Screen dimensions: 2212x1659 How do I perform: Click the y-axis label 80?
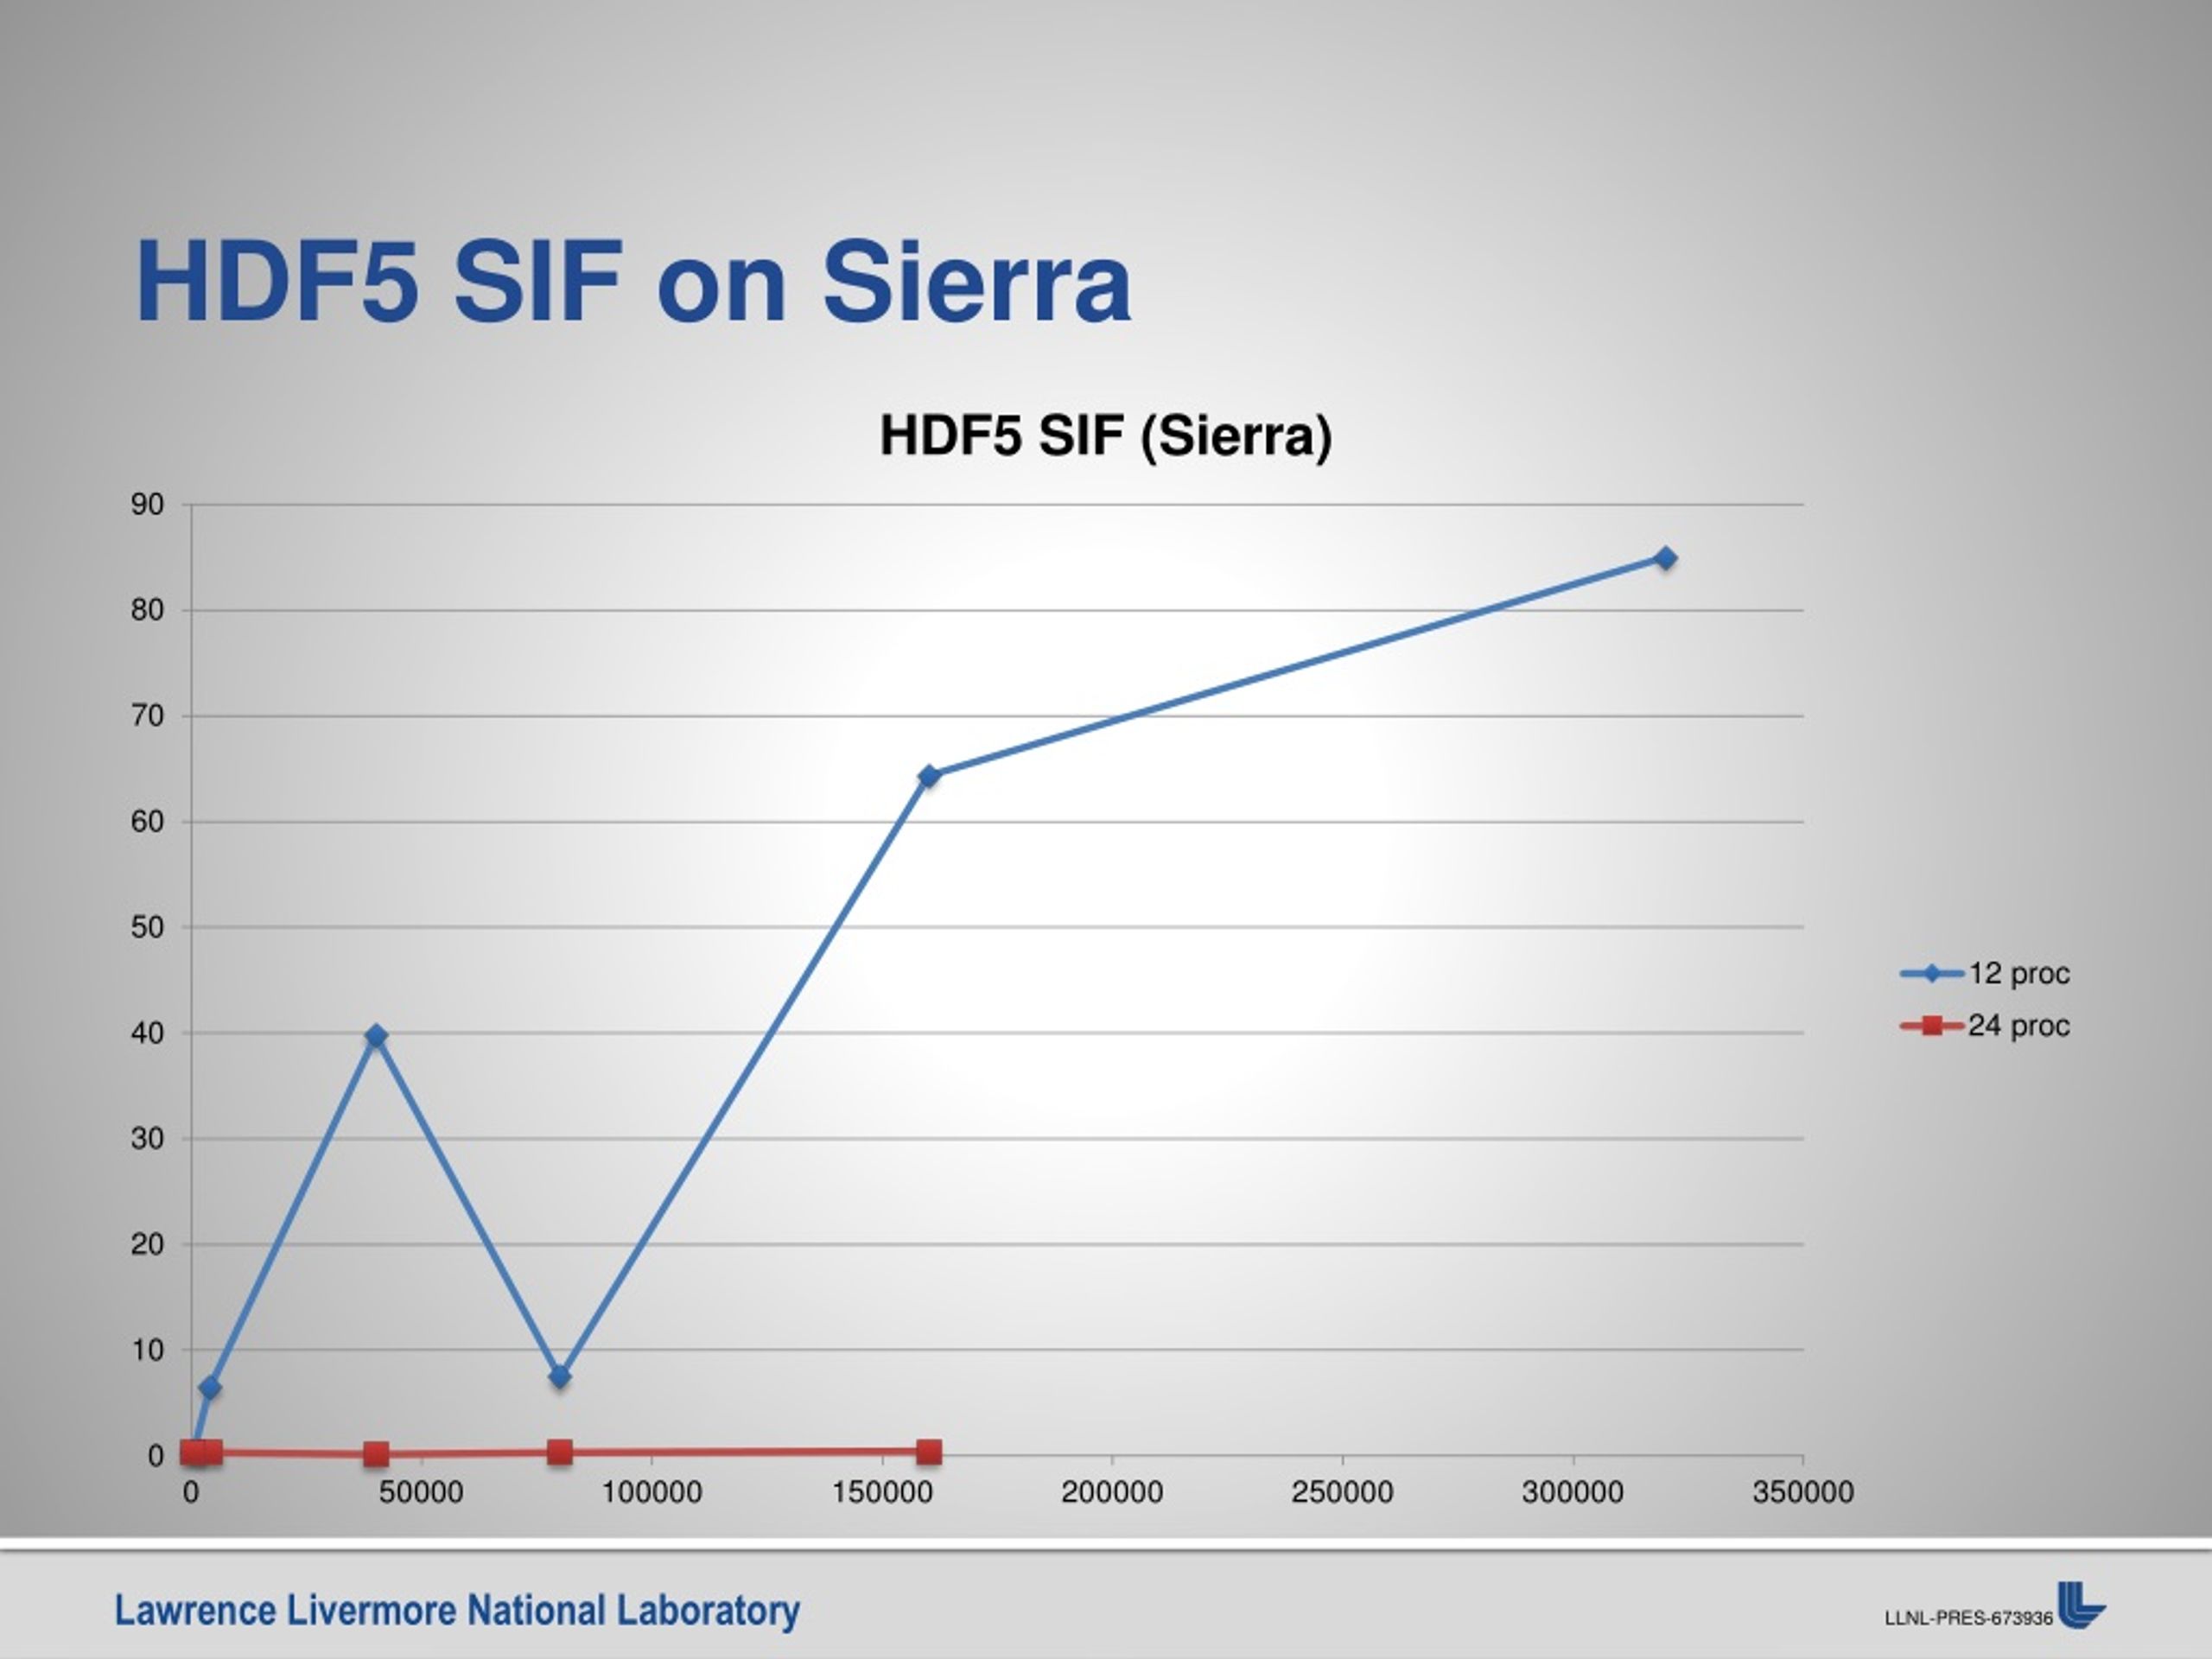[x=147, y=610]
